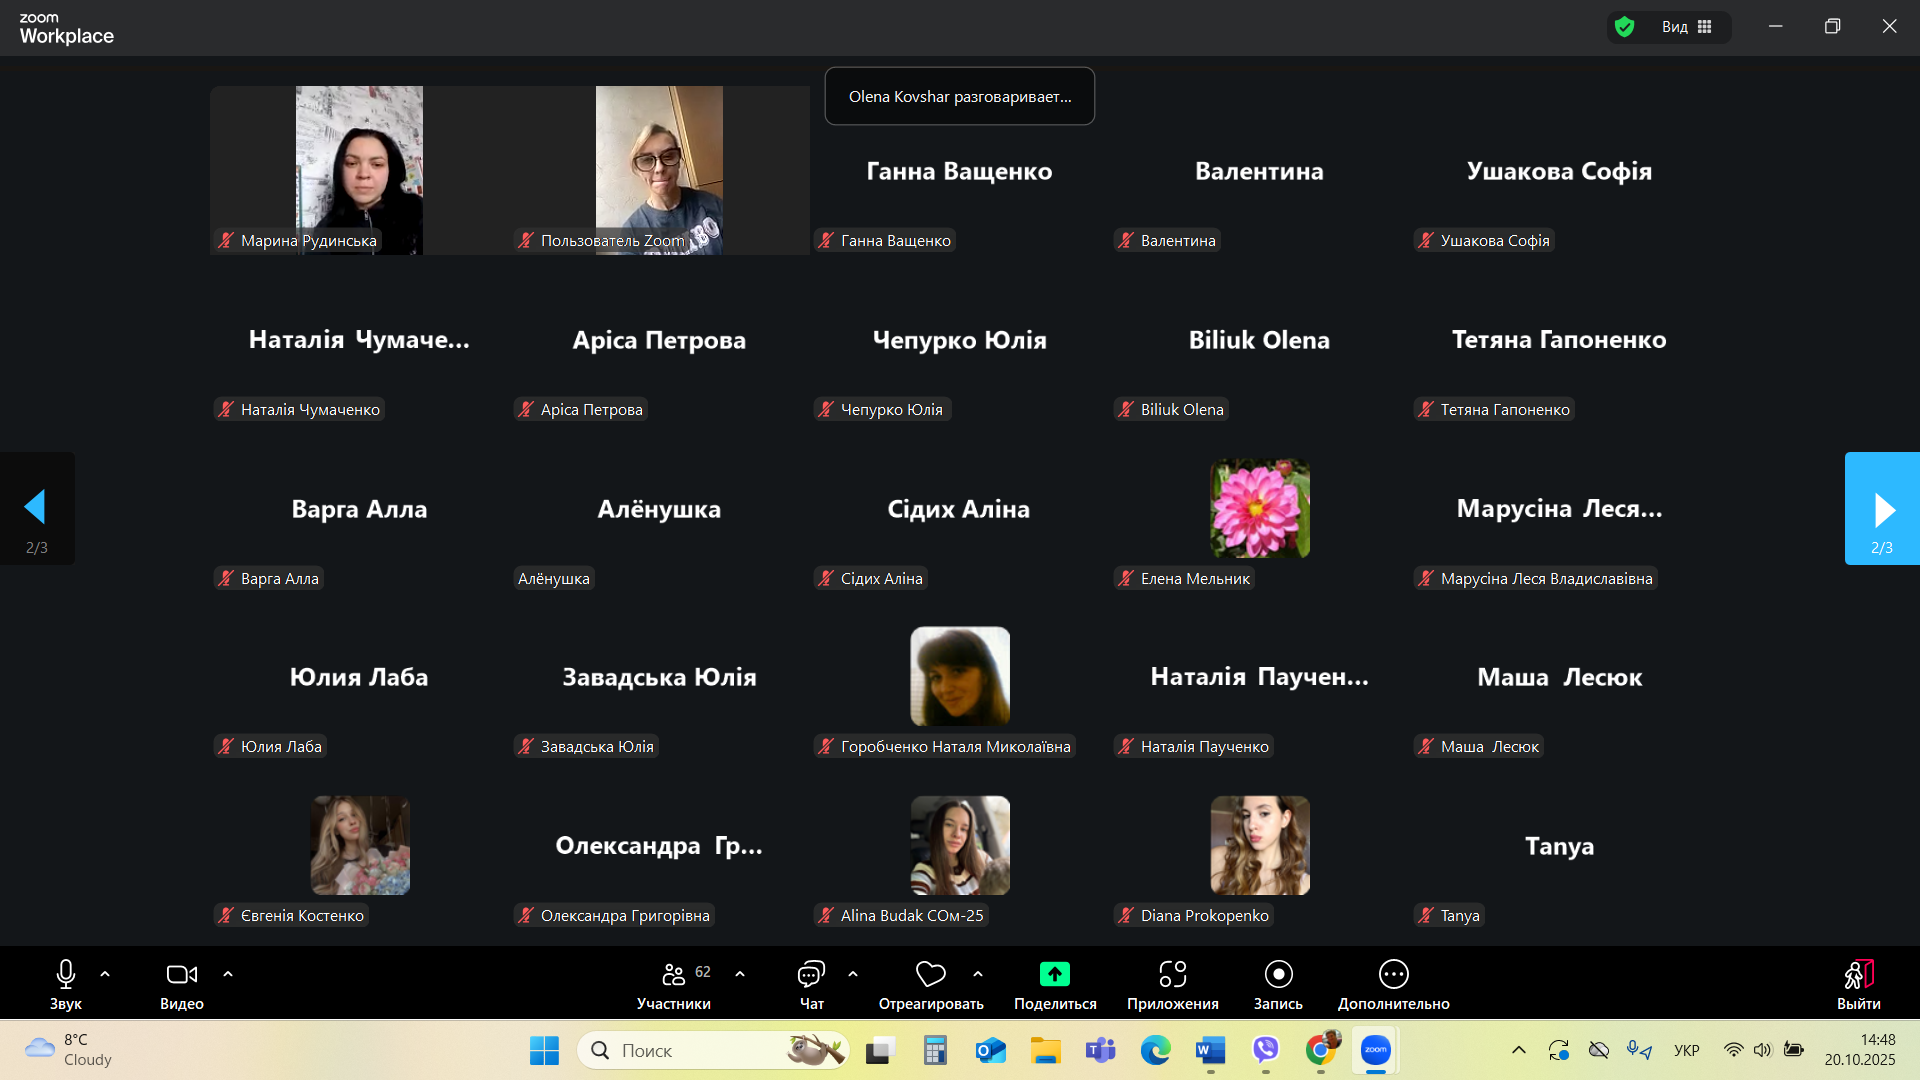Expand audio settings arrow next to microphone
This screenshot has width=1920, height=1080.
pyautogui.click(x=105, y=974)
